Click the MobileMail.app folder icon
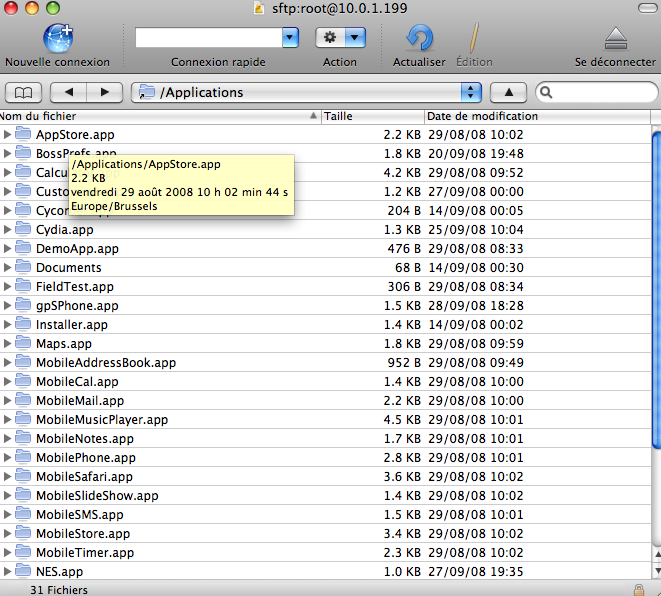Viewport: 661px width, 596px height. pos(23,400)
